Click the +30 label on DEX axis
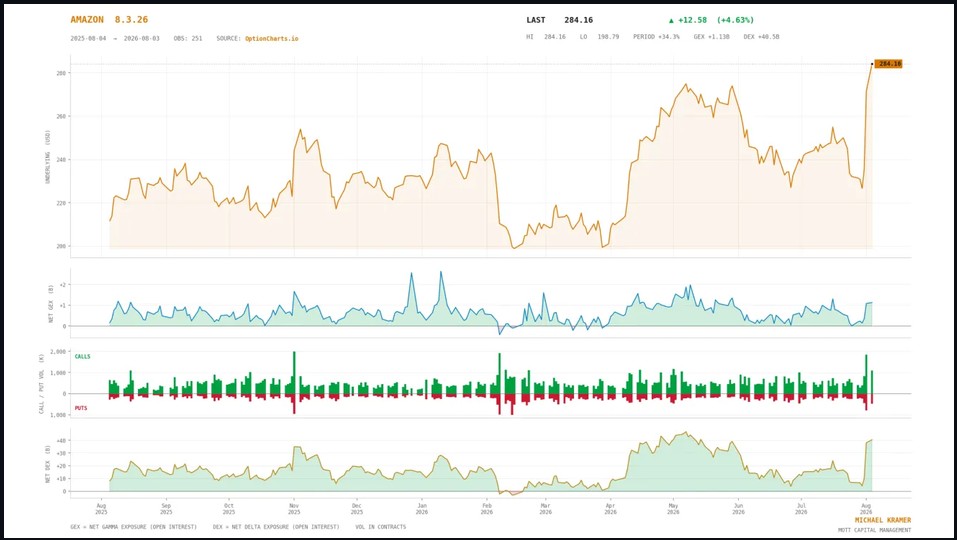 click(x=60, y=453)
